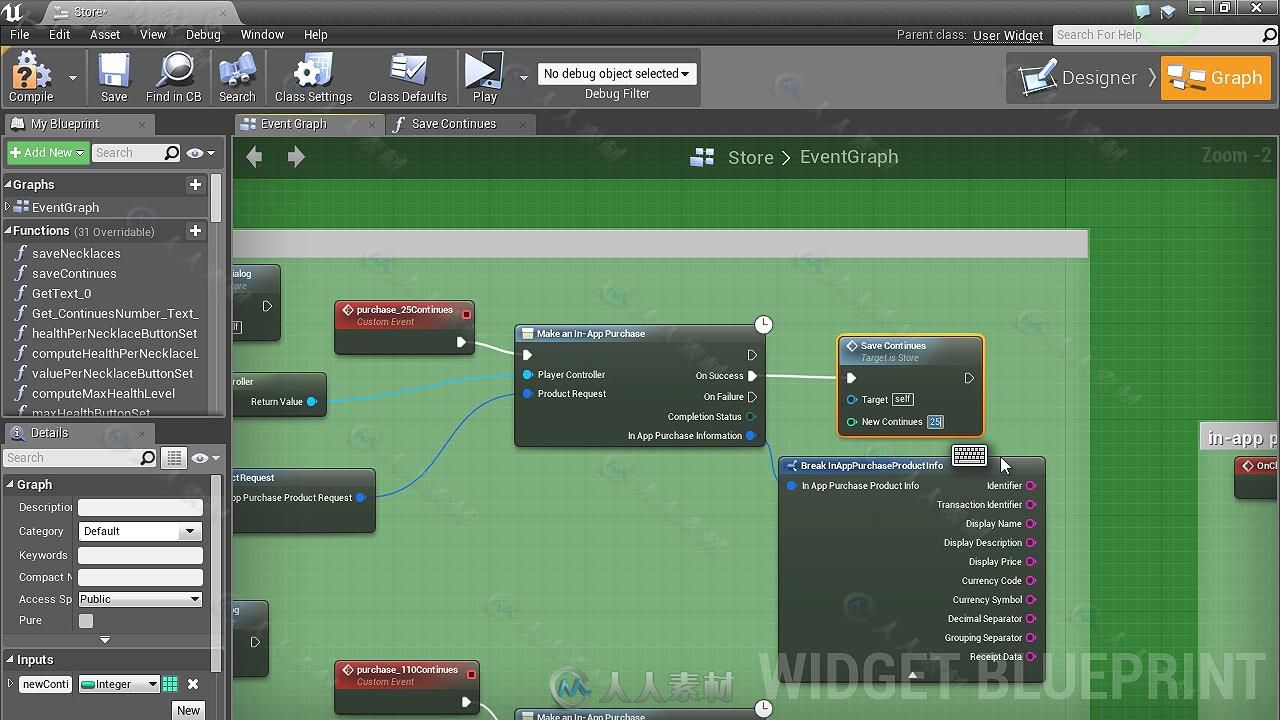1280x720 pixels.
Task: Collapse the Inputs section
Action: click(x=10, y=659)
